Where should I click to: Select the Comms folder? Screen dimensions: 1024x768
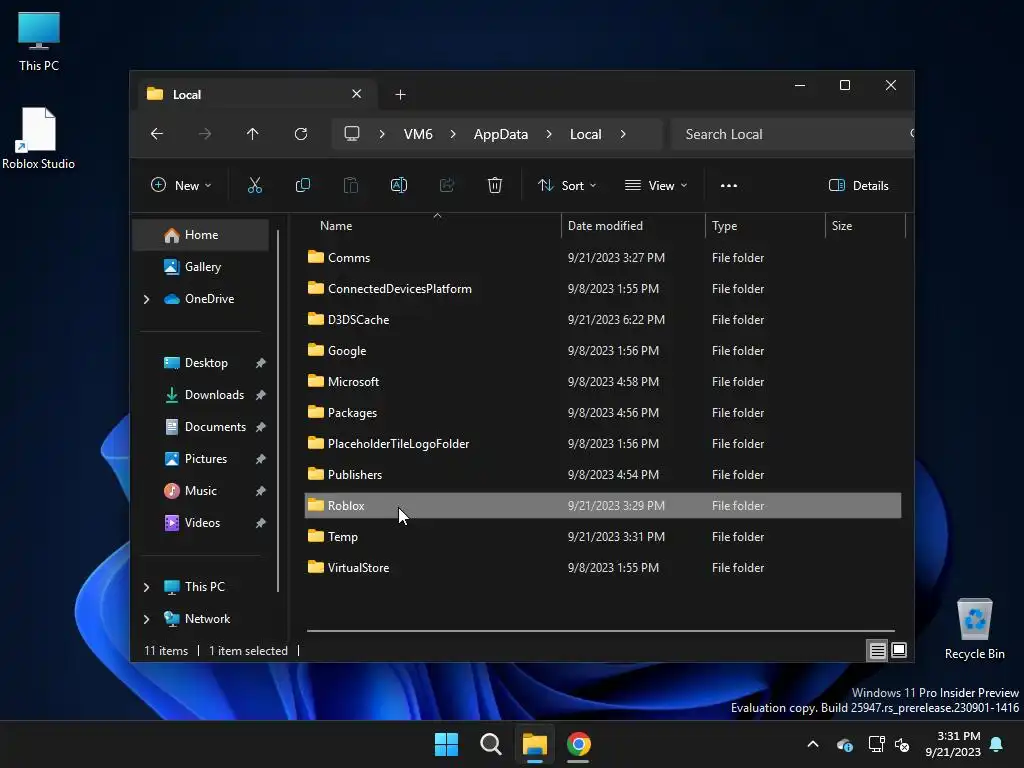click(603, 258)
